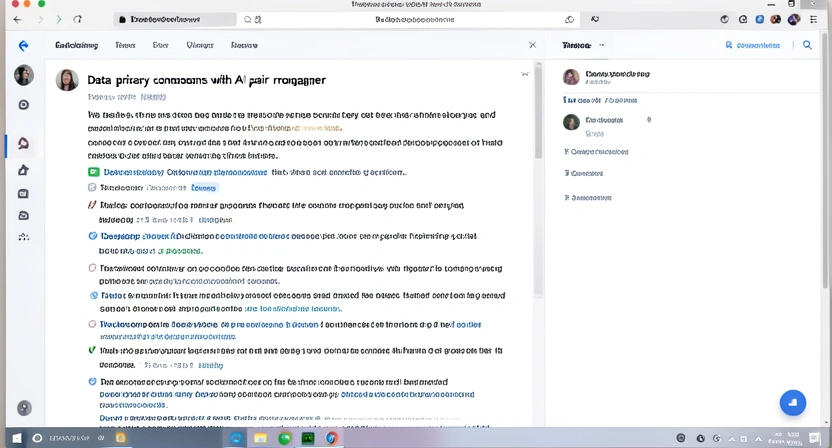The image size is (832, 448).
Task: Open the fourth top navigation tab
Action: tap(200, 45)
